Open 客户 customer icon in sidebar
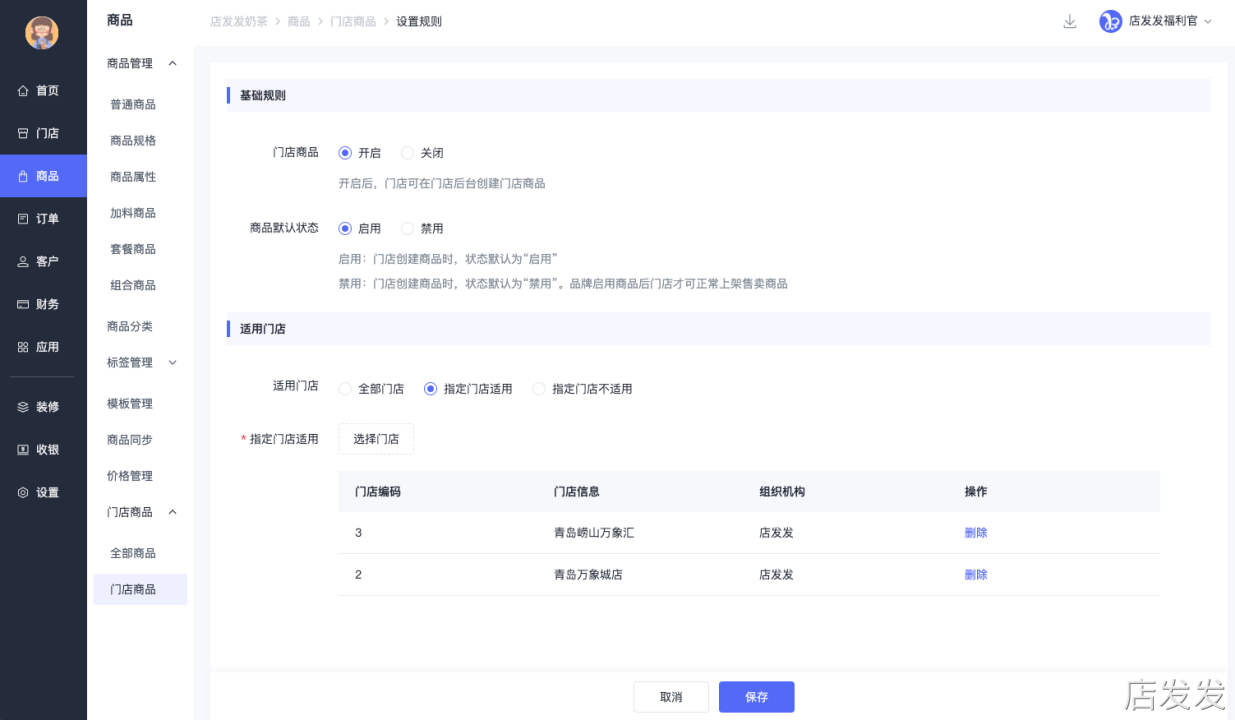This screenshot has width=1235, height=720. (23, 261)
